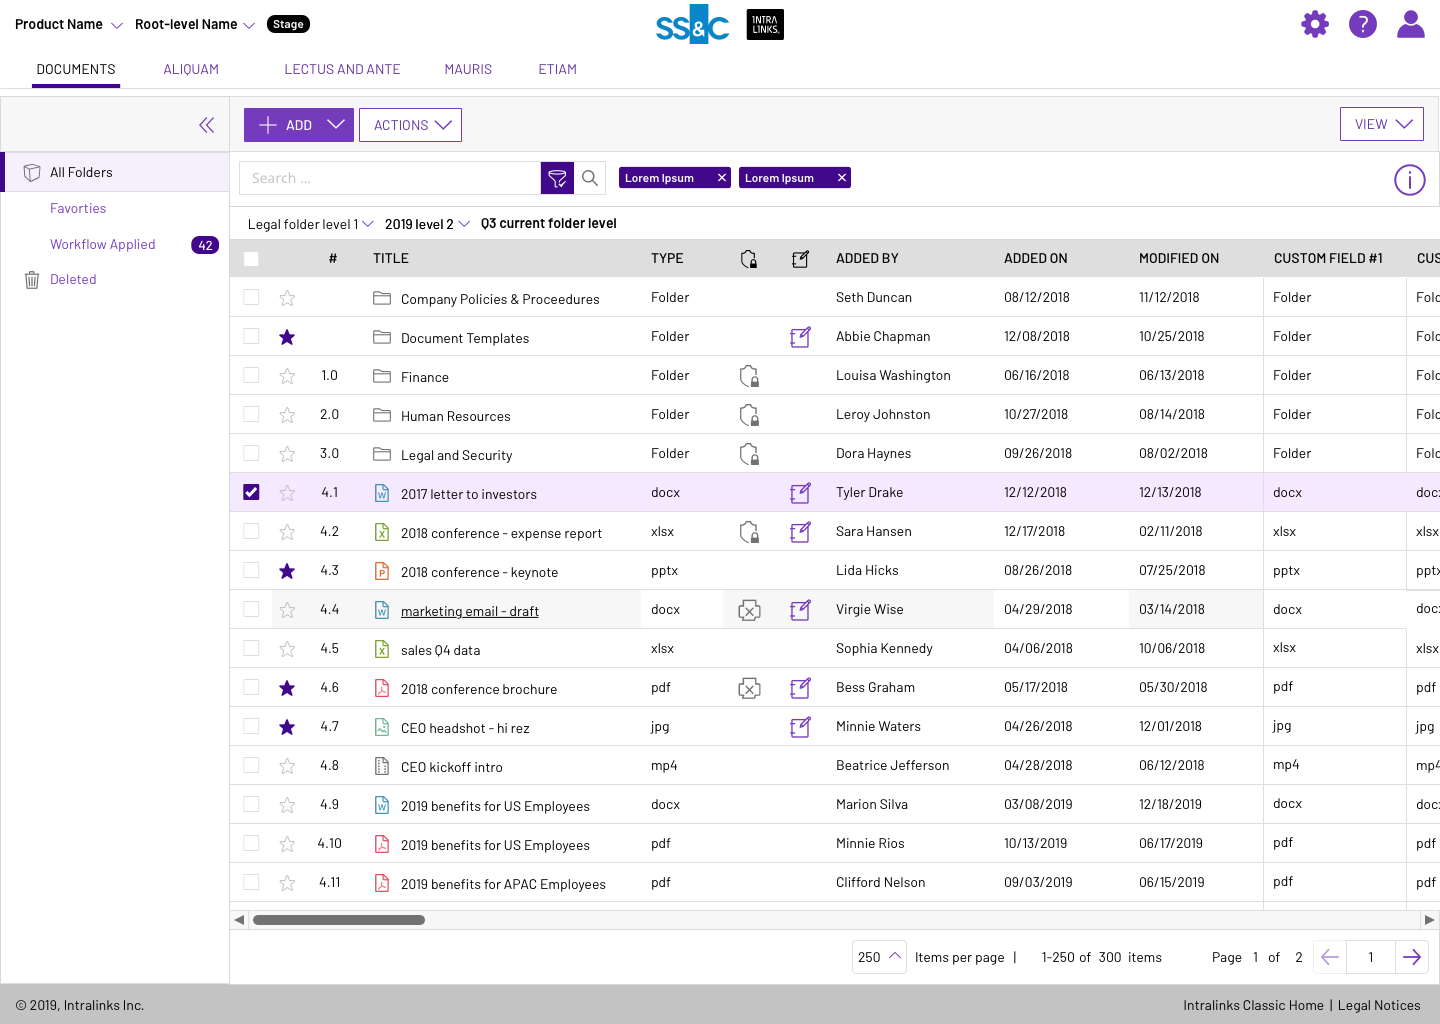Switch to the ALIQUAM tab

coord(191,69)
